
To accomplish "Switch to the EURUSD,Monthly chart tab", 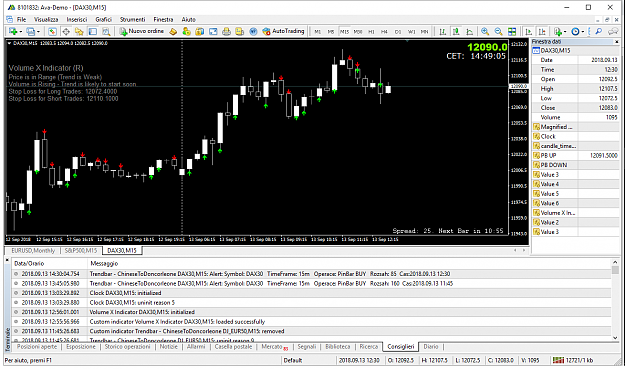I will [33, 251].
